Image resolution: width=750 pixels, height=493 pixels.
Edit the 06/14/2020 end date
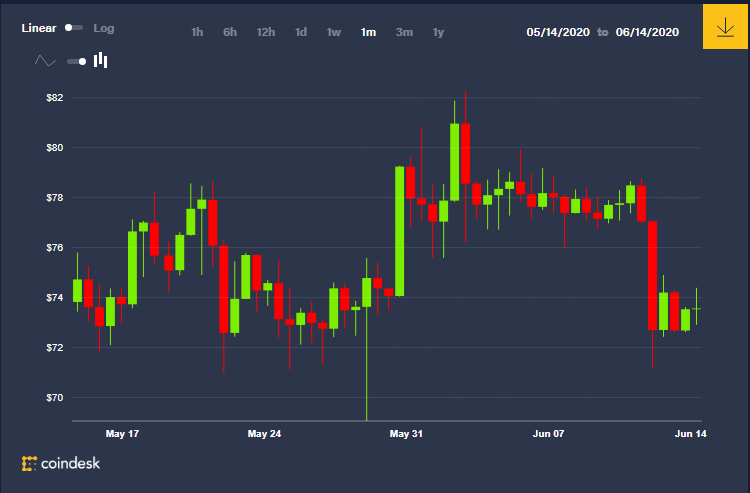(x=647, y=32)
